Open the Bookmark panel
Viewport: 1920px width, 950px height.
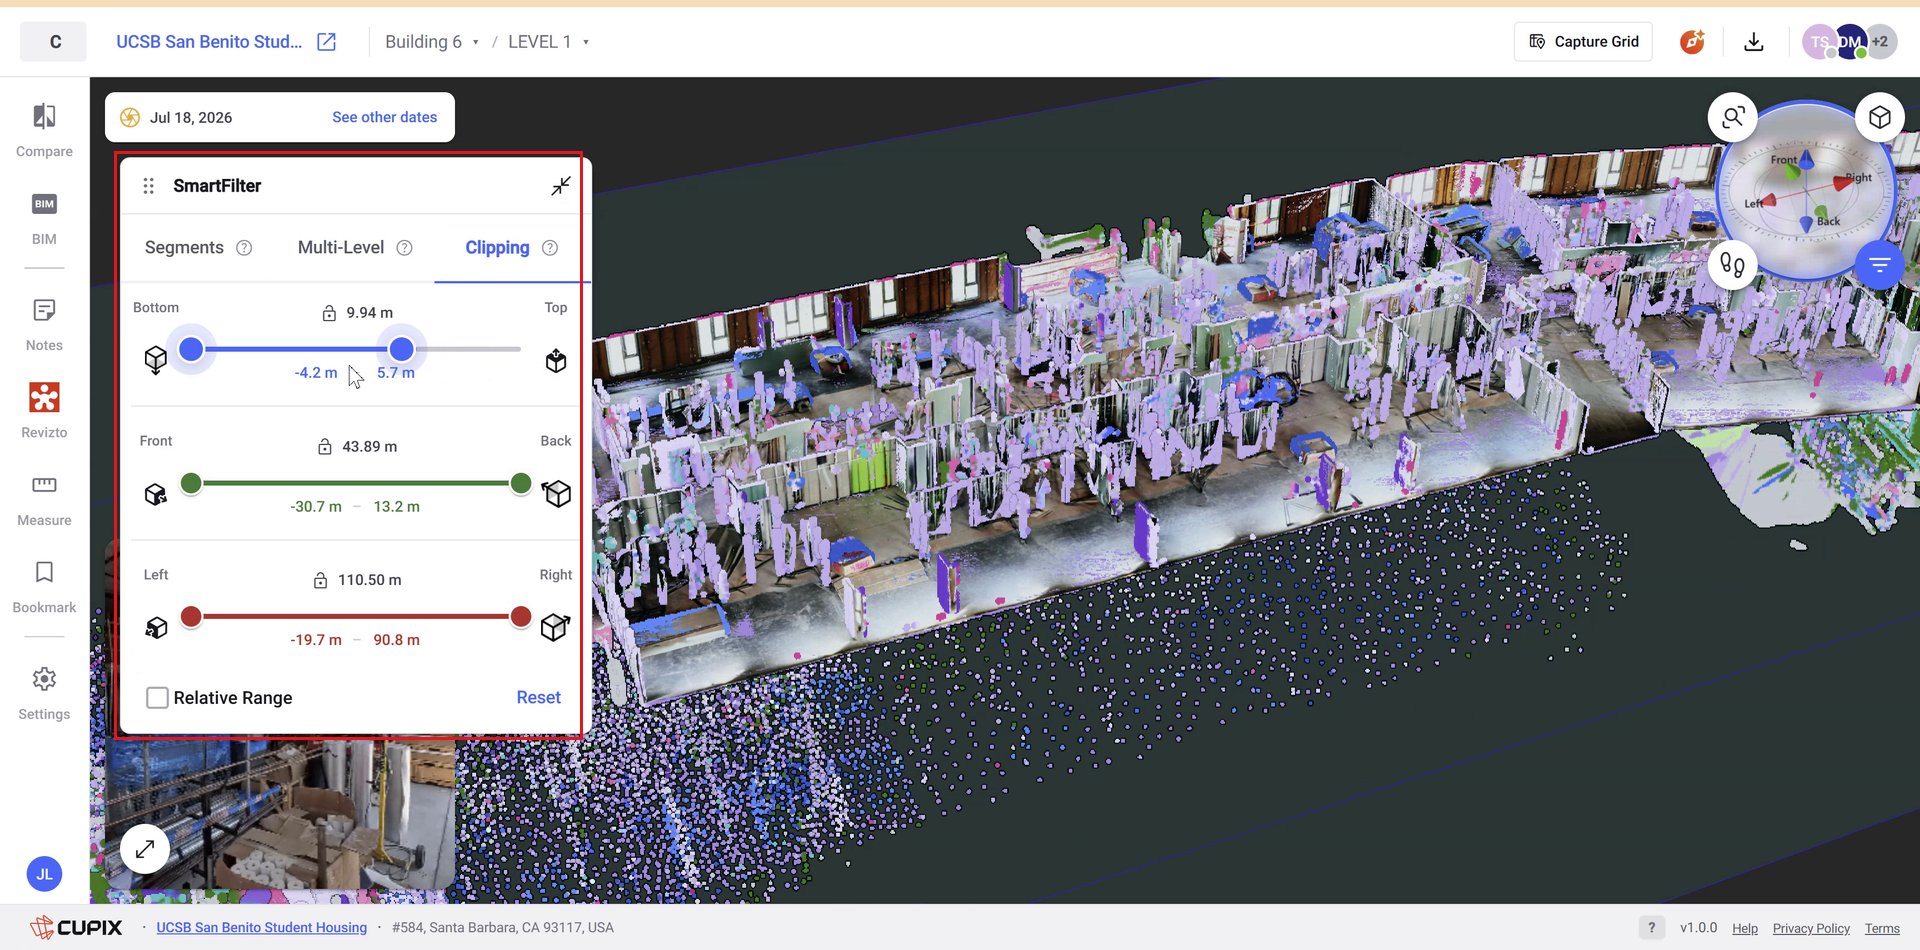44,587
